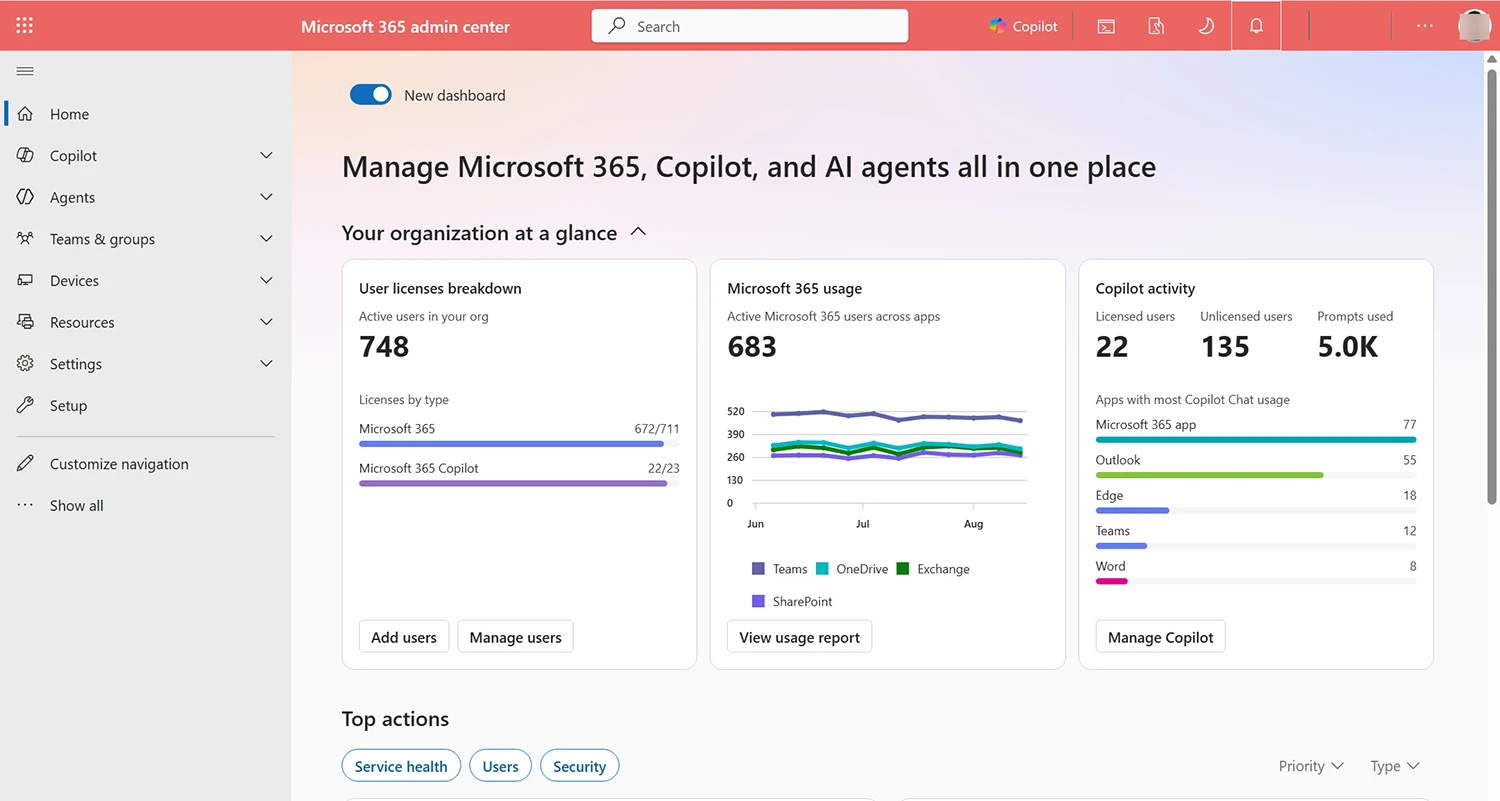
Task: Go to Home in navigation
Action: pos(69,114)
